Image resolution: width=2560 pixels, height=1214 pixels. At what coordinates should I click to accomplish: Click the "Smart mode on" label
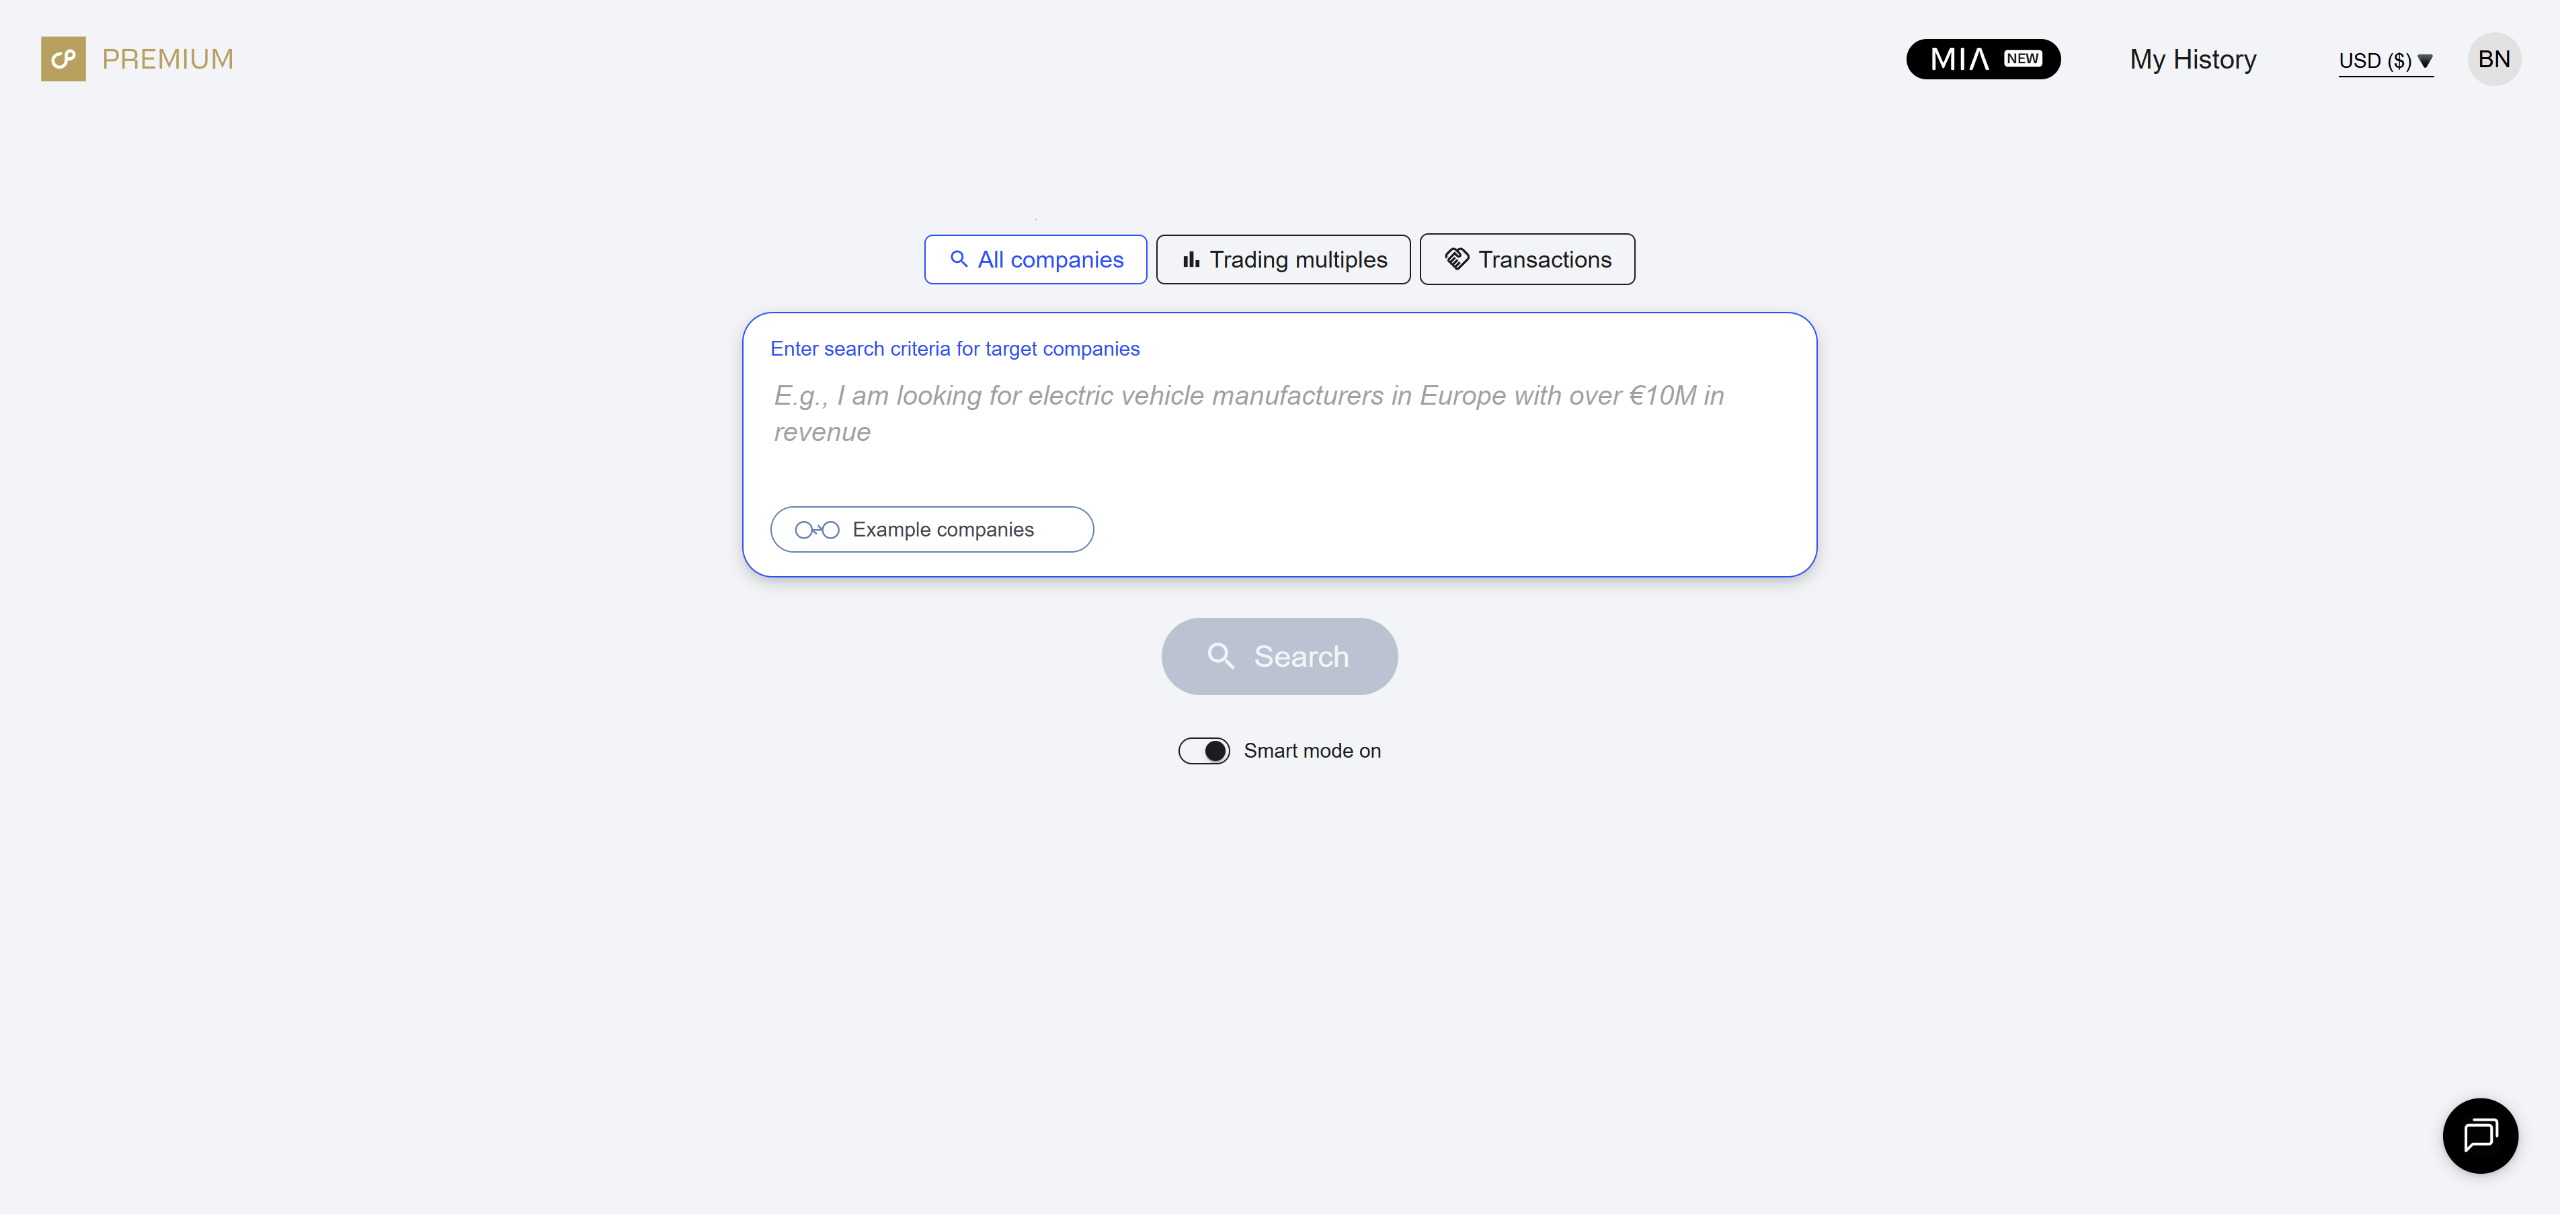point(1312,751)
